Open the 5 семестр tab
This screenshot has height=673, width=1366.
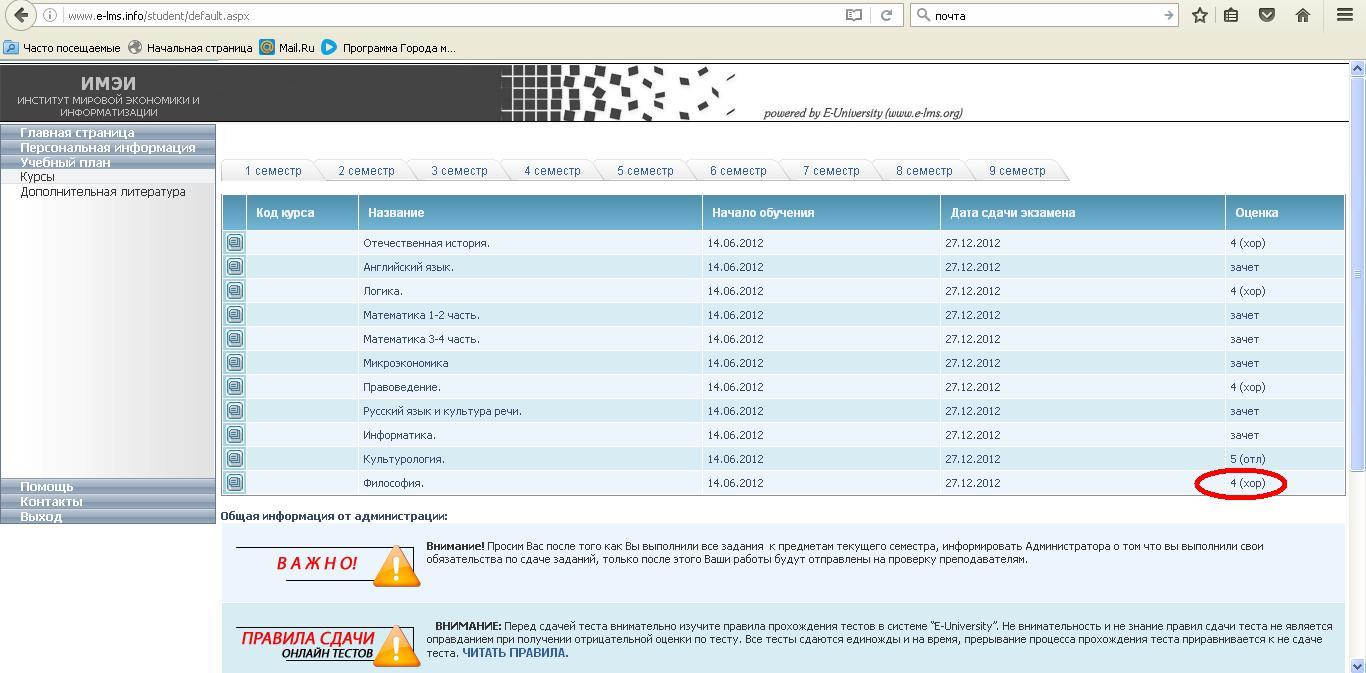[645, 171]
